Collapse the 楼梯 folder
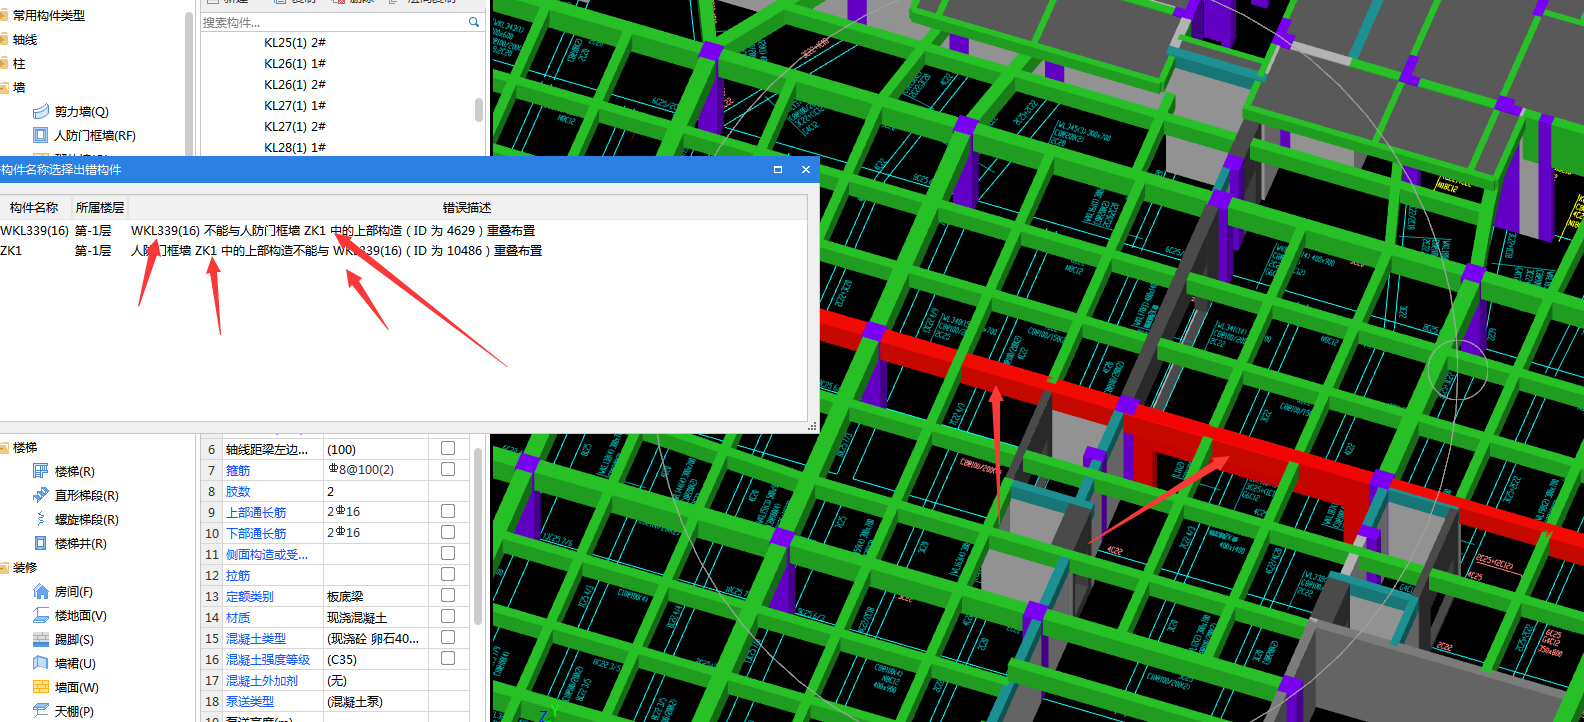 tap(5, 447)
